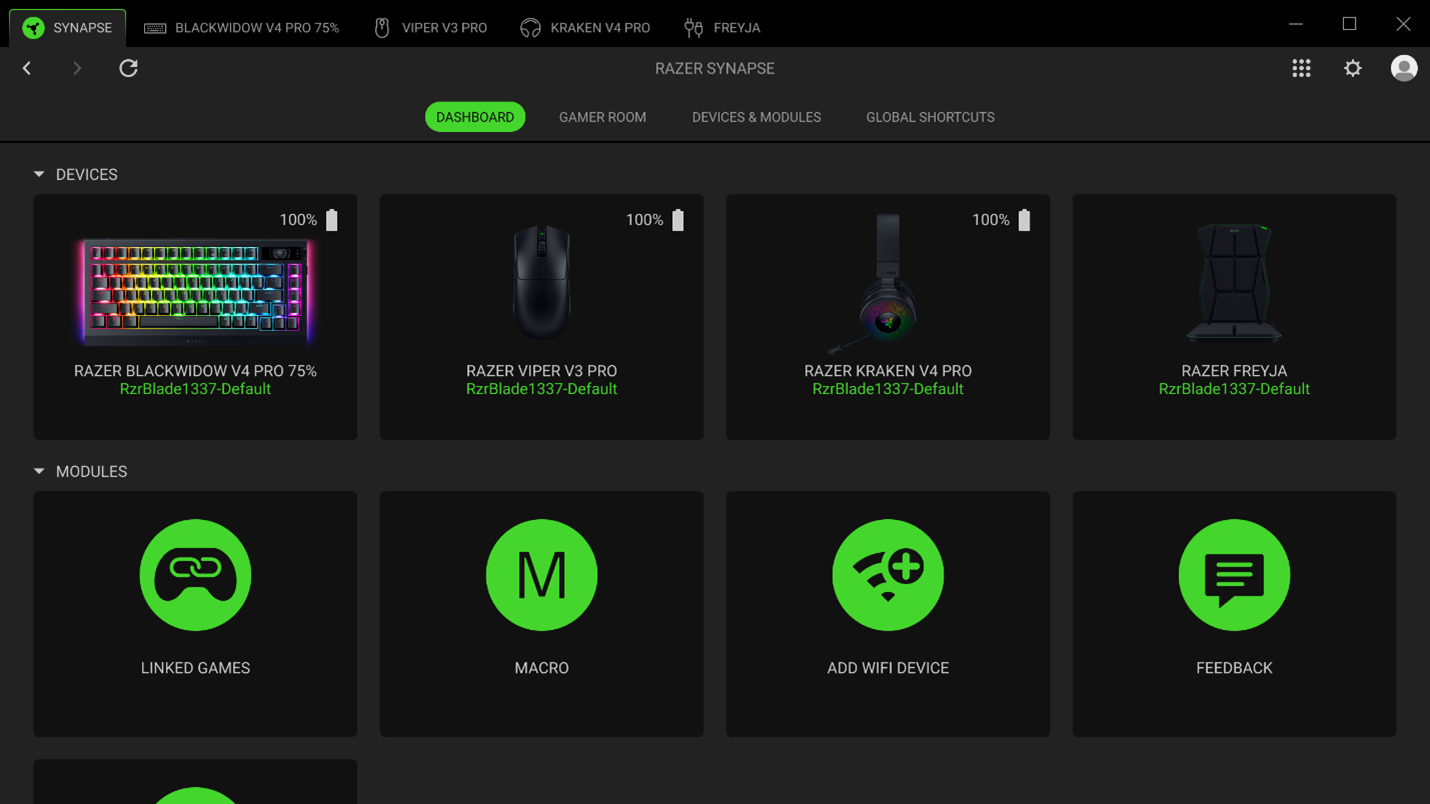Screen dimensions: 1430x804
Task: Open the Feedback module
Action: (1234, 575)
